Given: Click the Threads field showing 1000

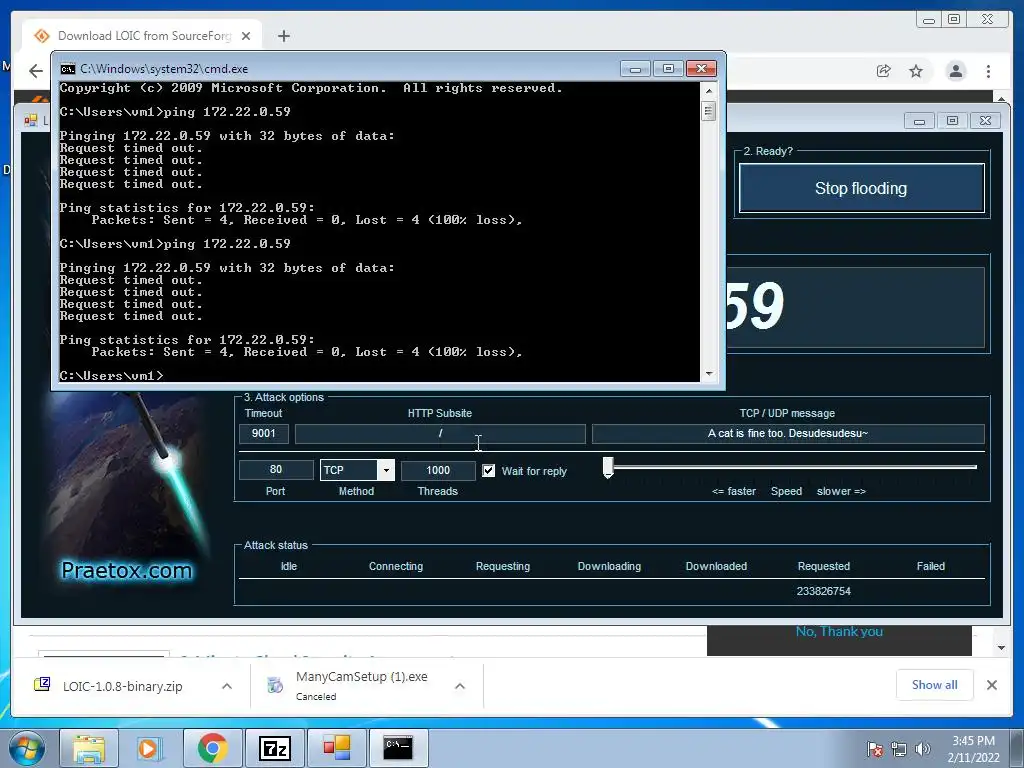Looking at the screenshot, I should tap(438, 470).
